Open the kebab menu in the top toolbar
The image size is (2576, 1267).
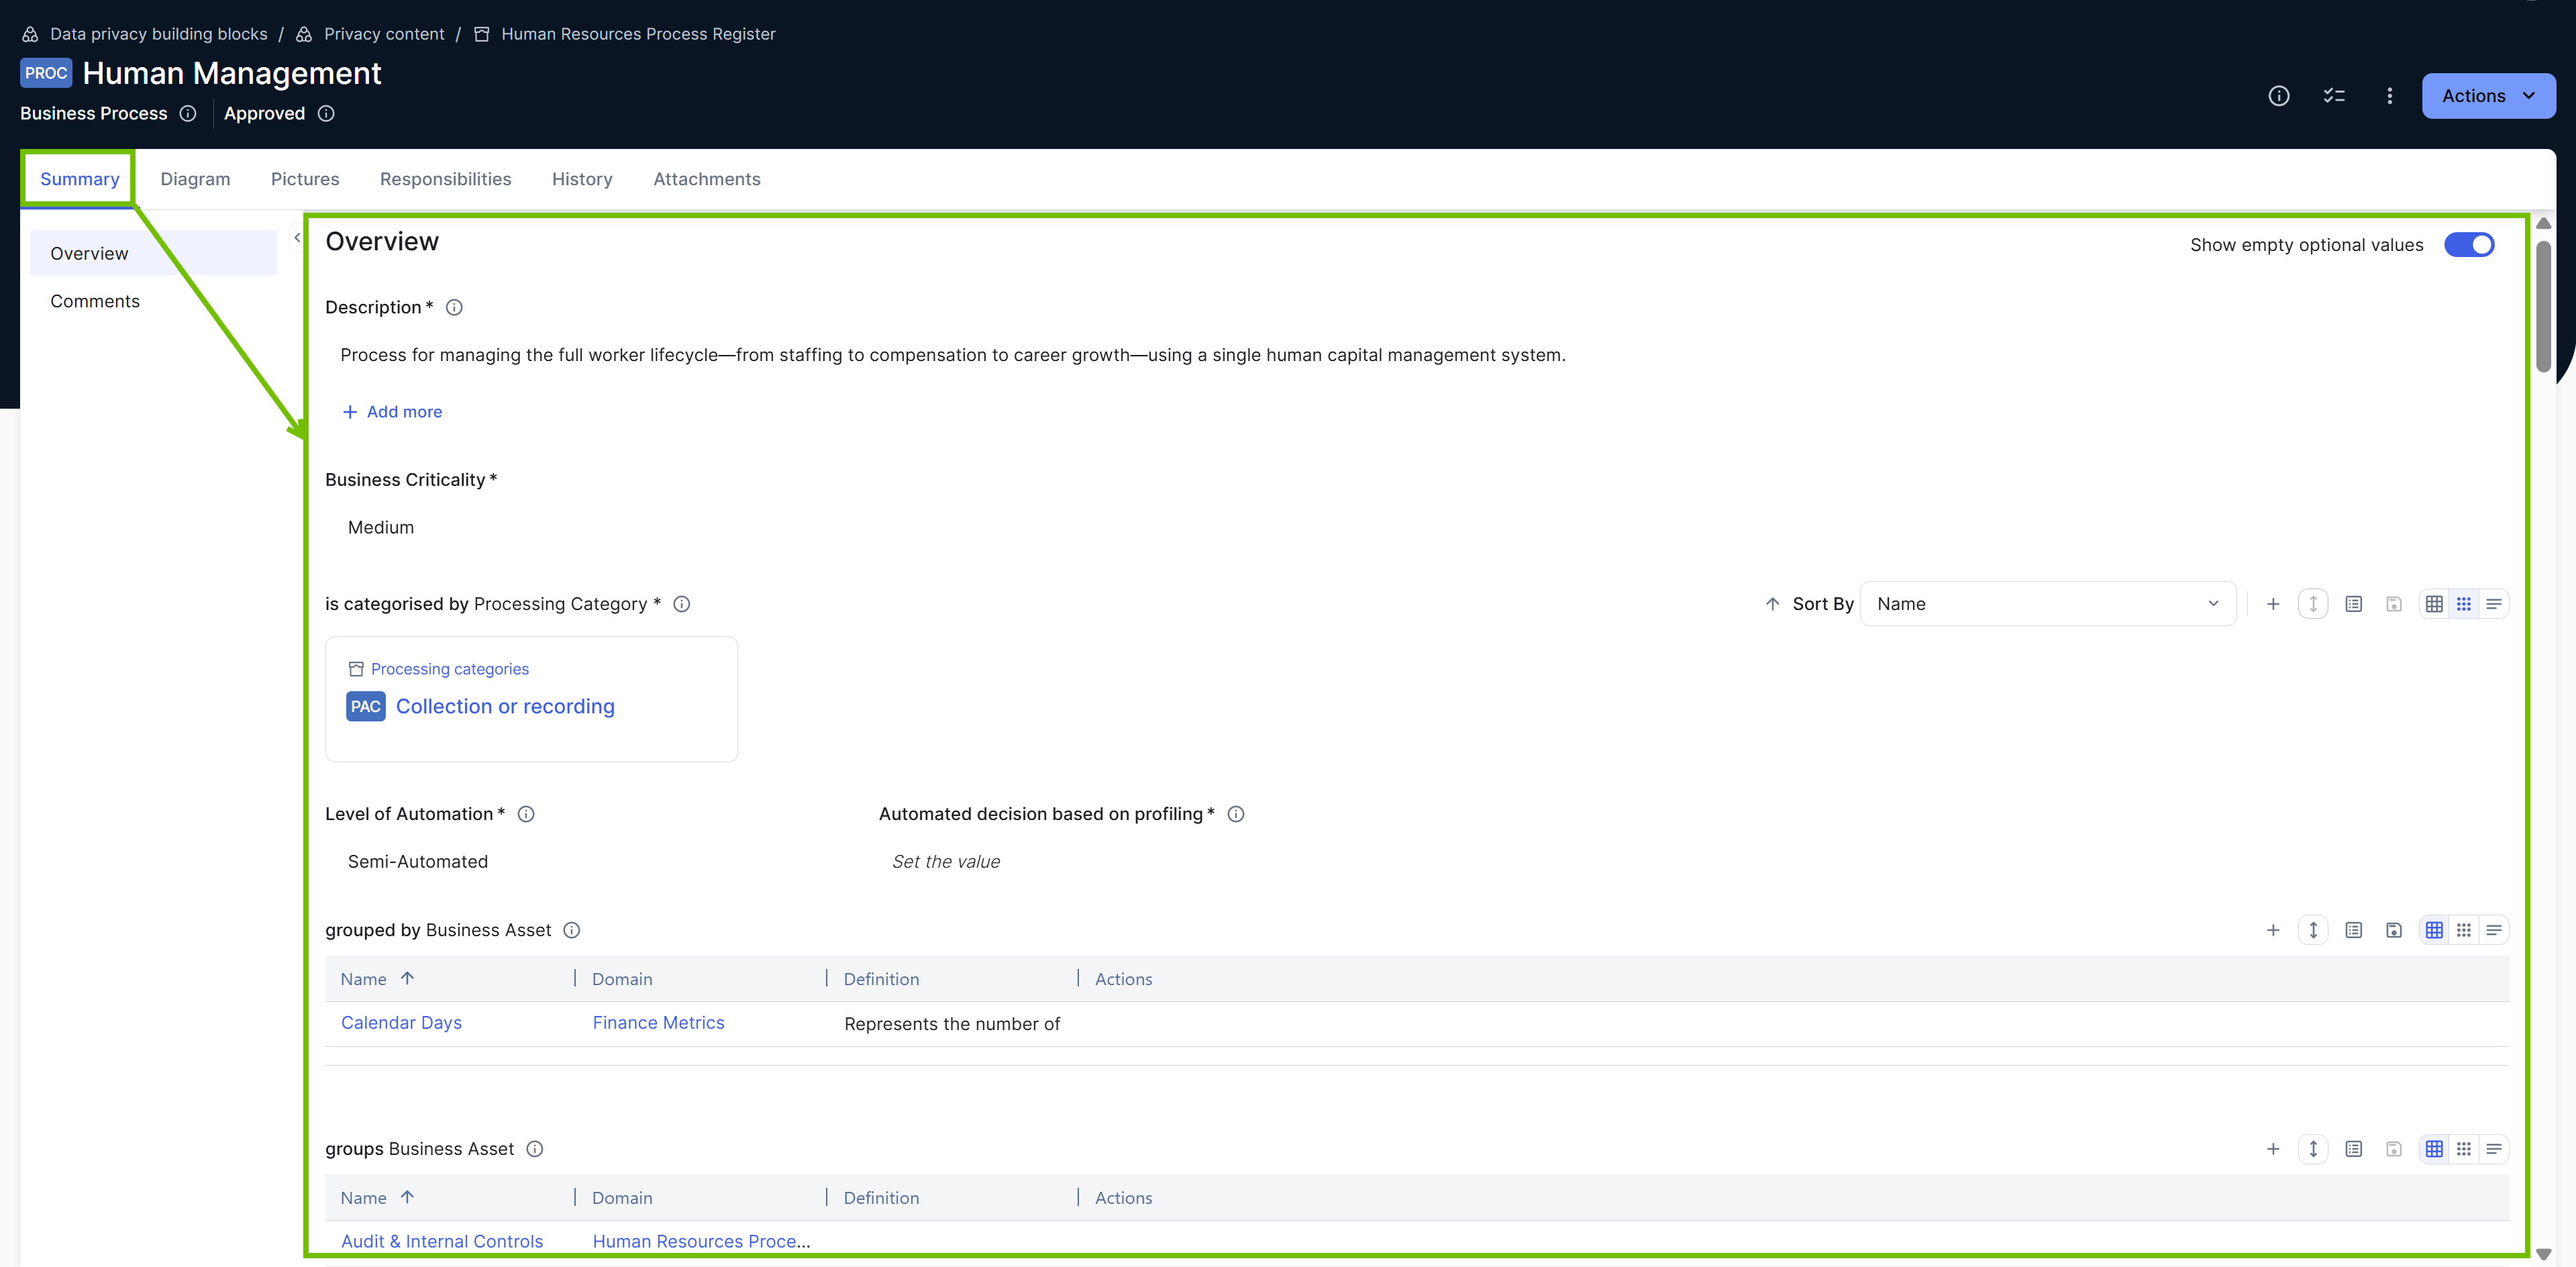click(2389, 96)
